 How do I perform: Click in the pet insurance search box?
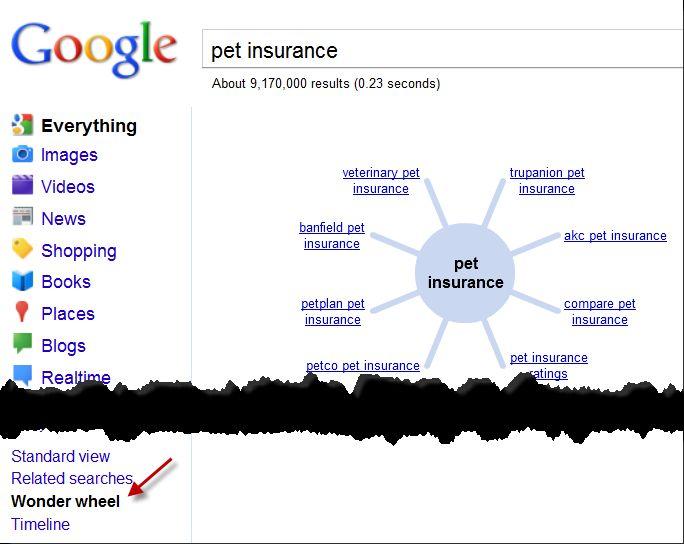coord(440,50)
